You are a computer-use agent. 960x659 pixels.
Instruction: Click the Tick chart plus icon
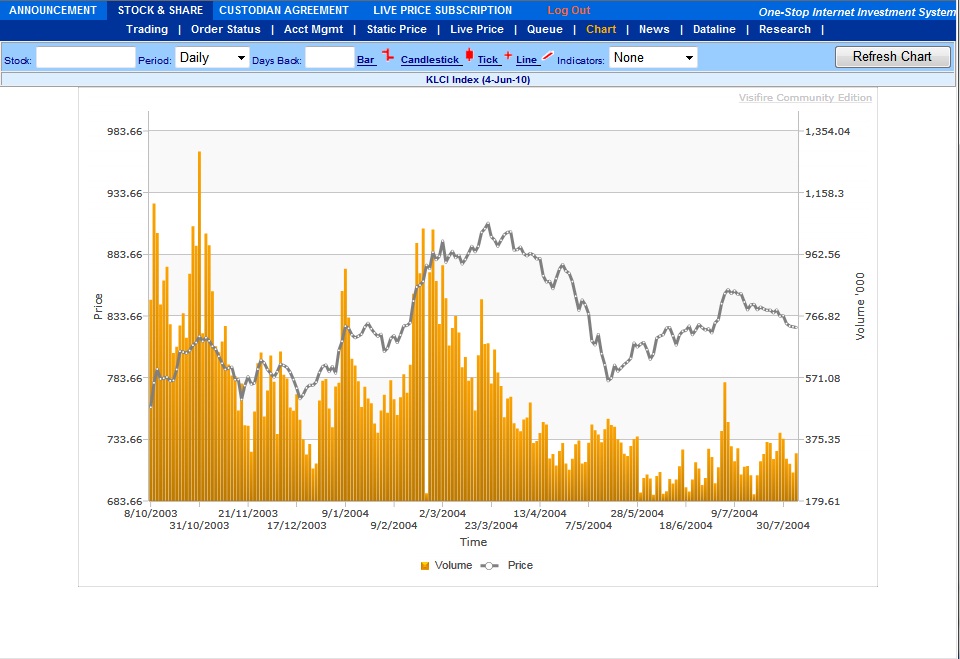click(508, 55)
